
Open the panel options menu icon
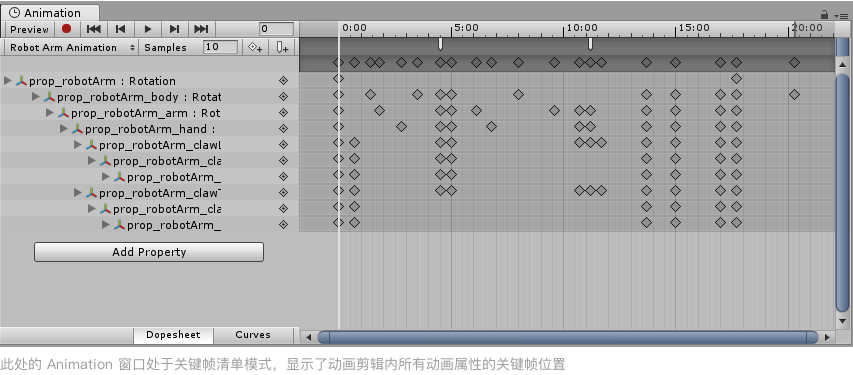tap(843, 16)
